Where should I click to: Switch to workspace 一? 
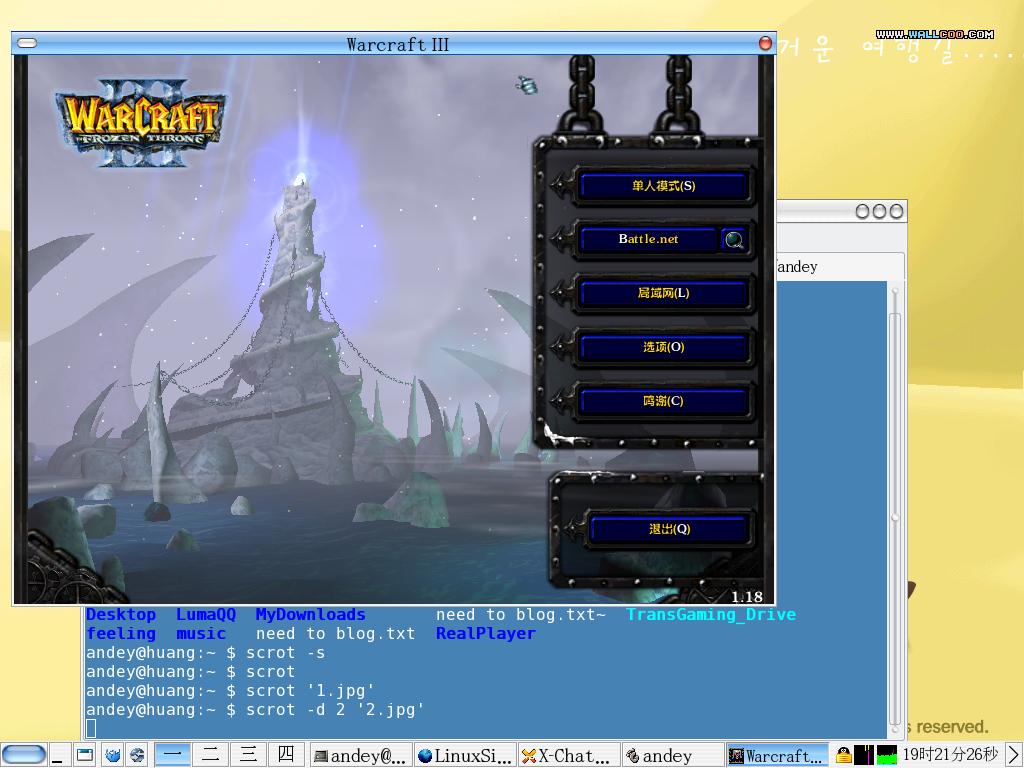[x=172, y=755]
